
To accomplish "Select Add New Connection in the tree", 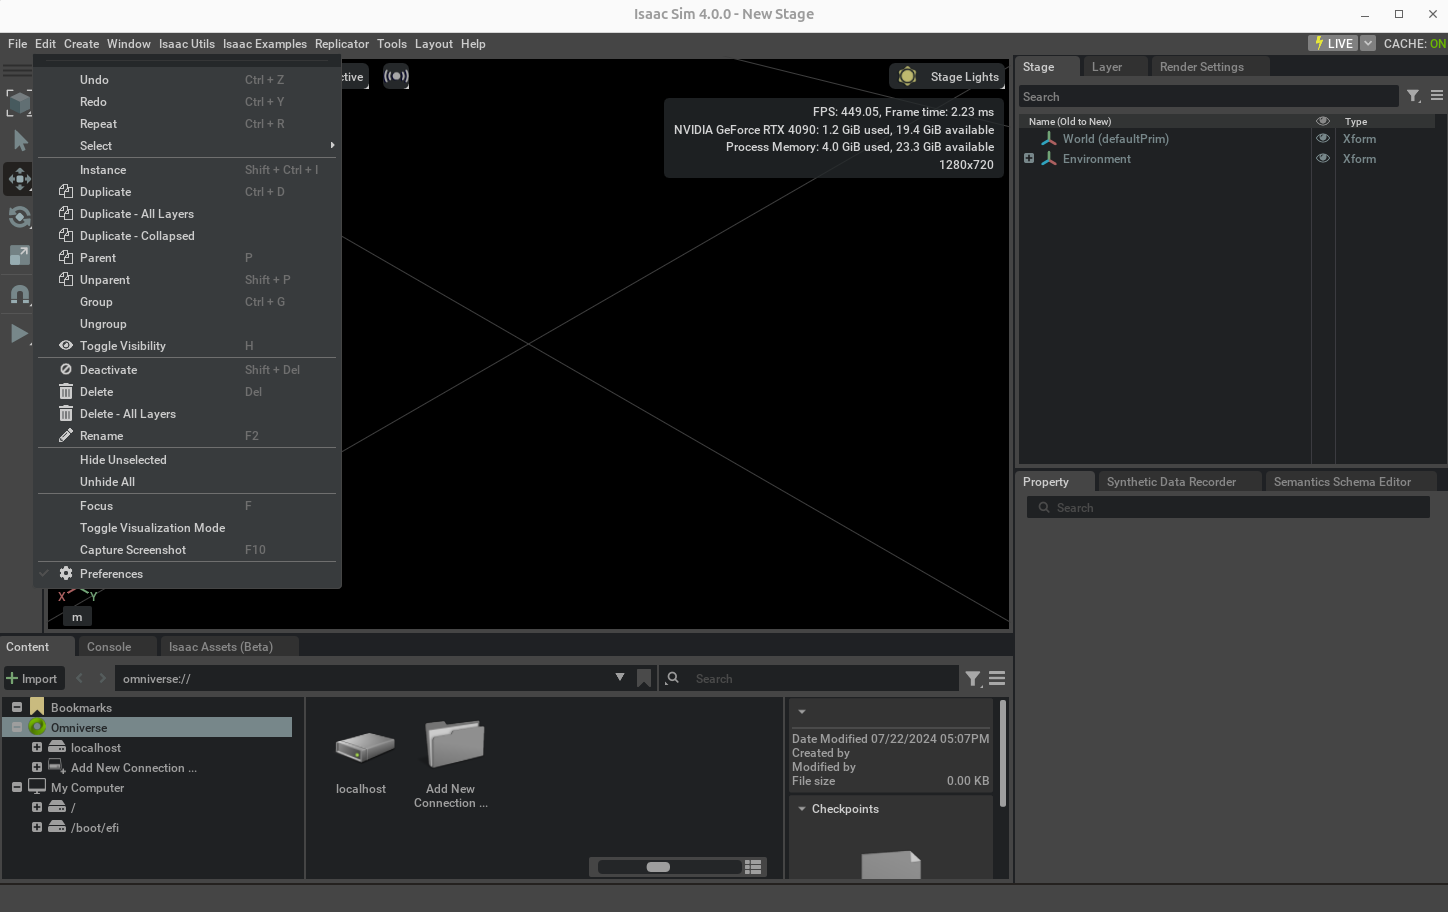I will [x=133, y=768].
